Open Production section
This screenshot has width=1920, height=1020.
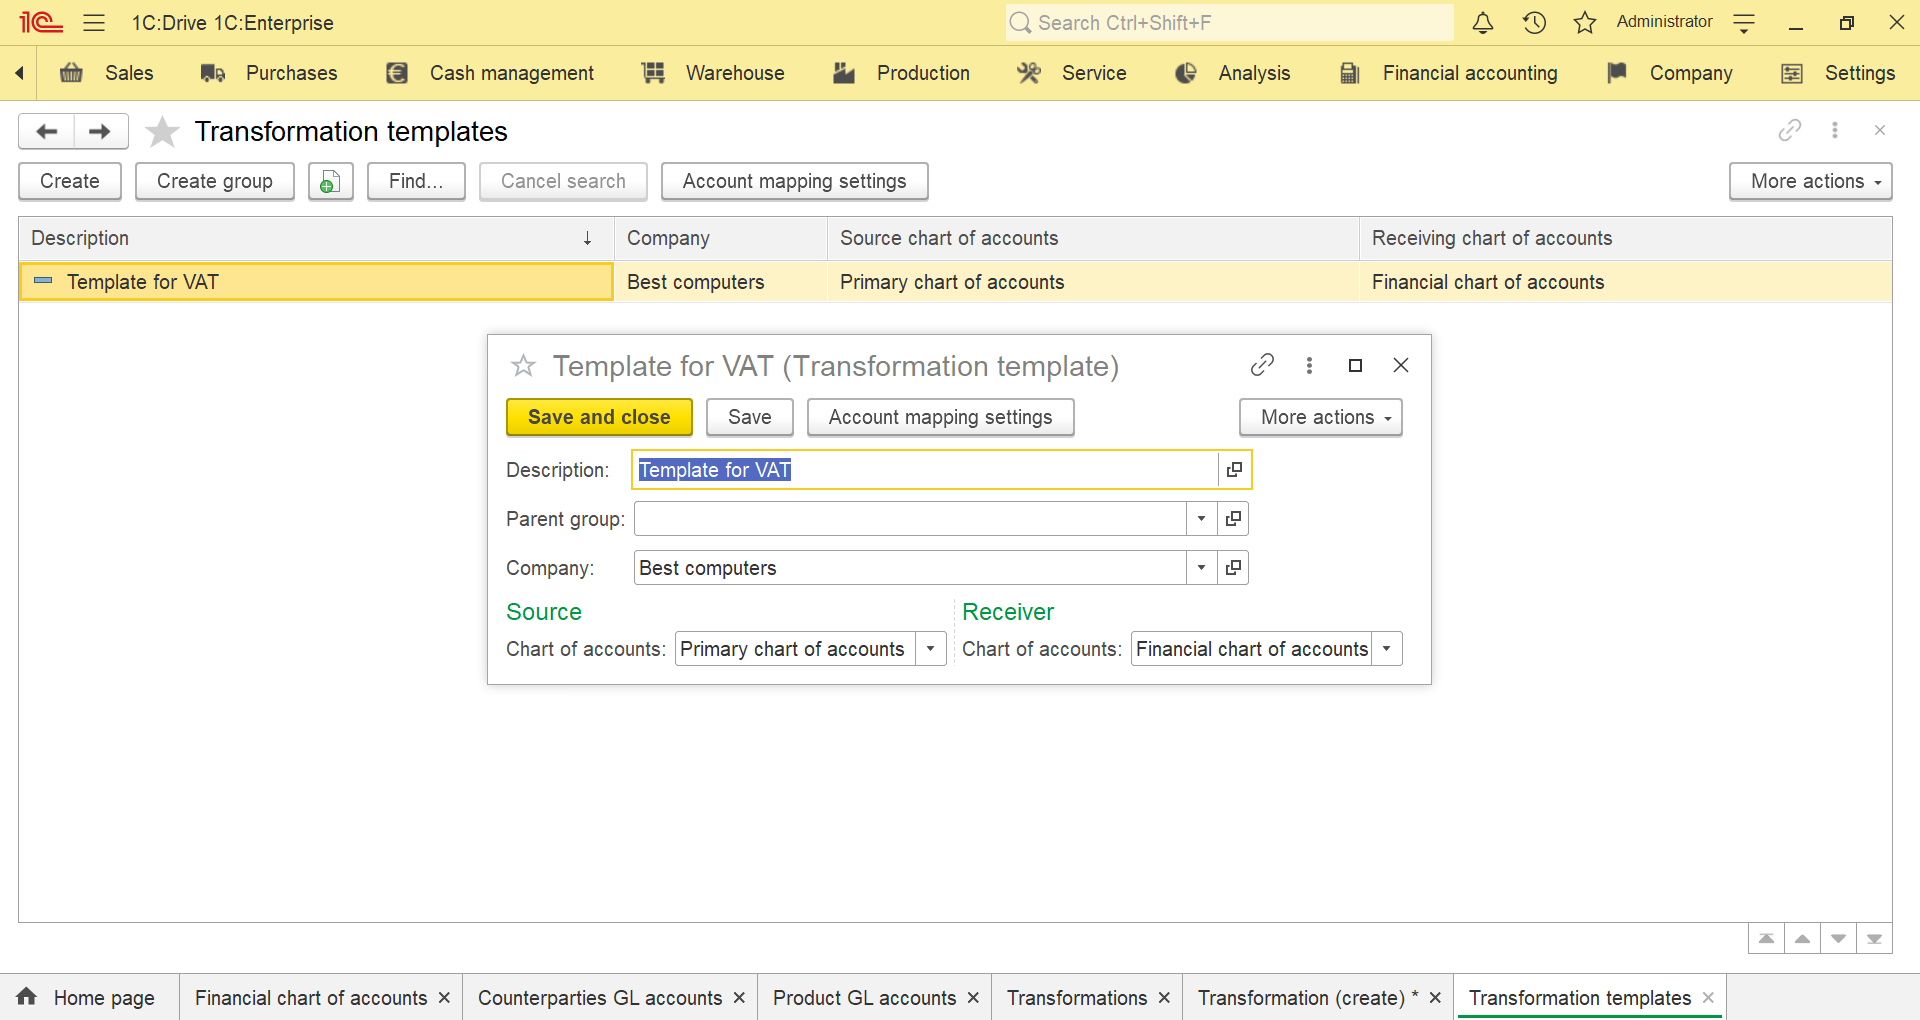(901, 73)
